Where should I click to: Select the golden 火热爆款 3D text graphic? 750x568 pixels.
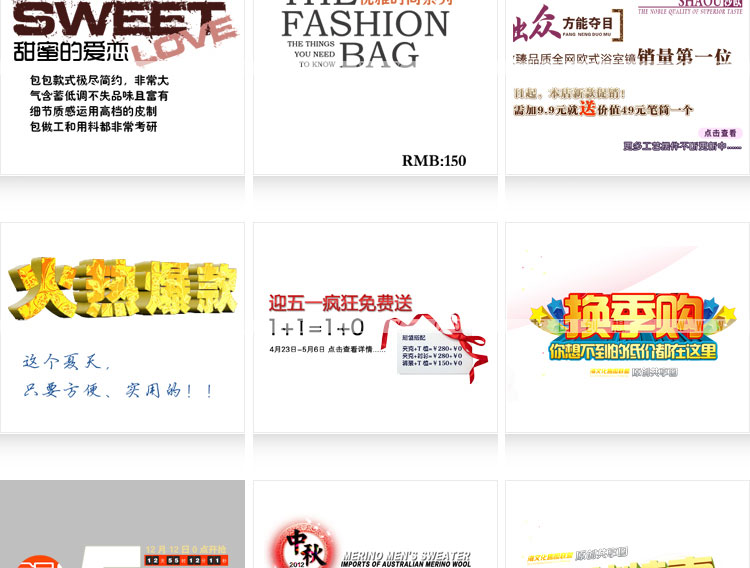(122, 289)
